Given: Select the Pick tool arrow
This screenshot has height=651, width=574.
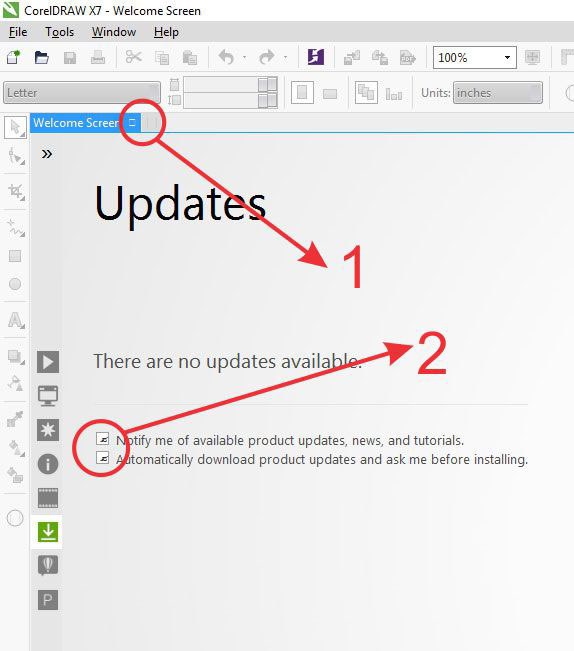Looking at the screenshot, I should [16, 127].
